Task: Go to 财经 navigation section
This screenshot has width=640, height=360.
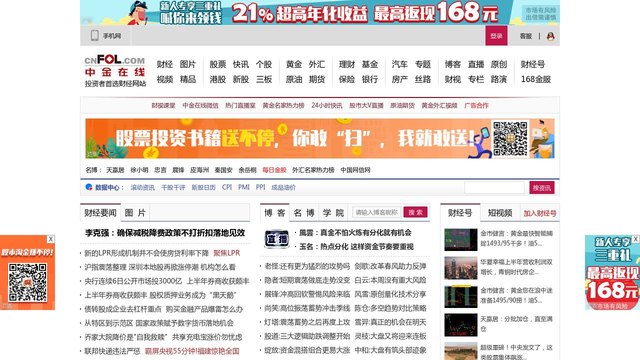Action: click(x=164, y=64)
